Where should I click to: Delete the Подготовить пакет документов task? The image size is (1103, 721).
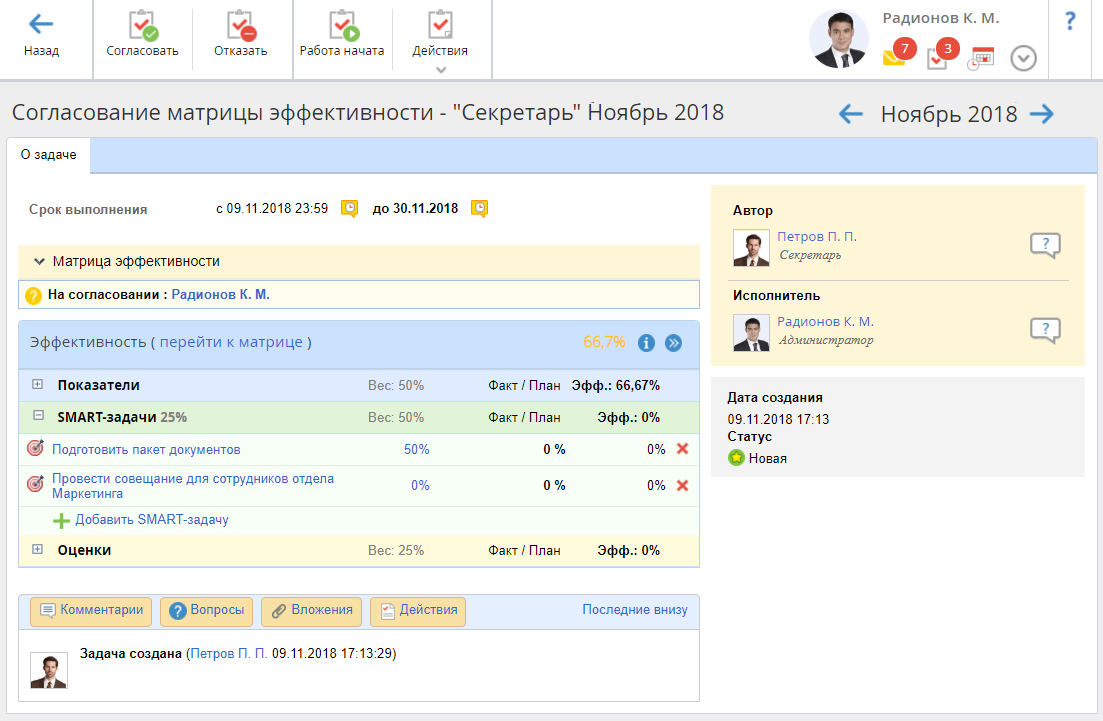pyautogui.click(x=683, y=449)
